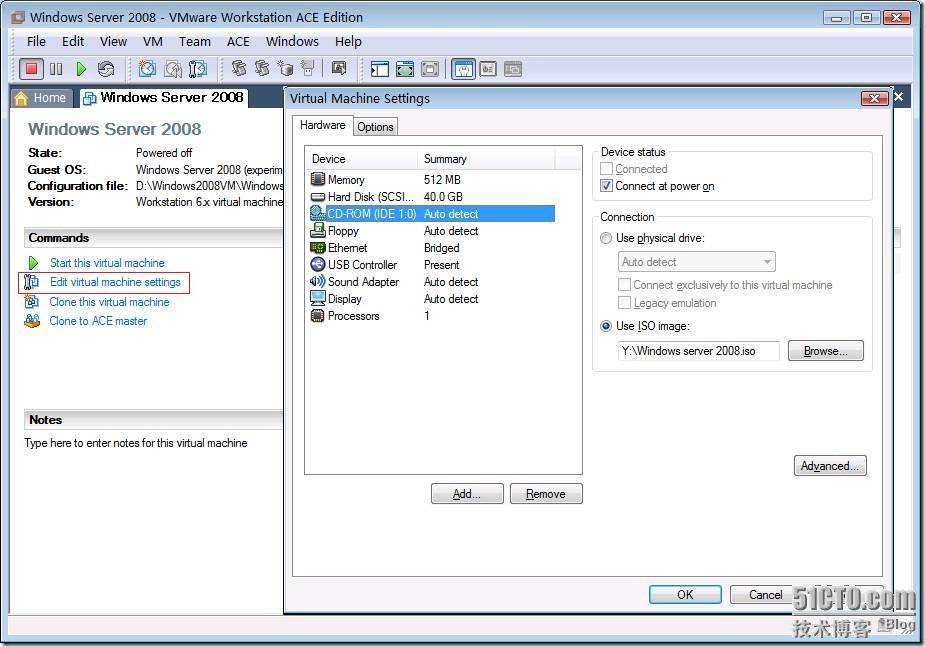The height and width of the screenshot is (647, 925).
Task: Open the View menu
Action: point(113,41)
